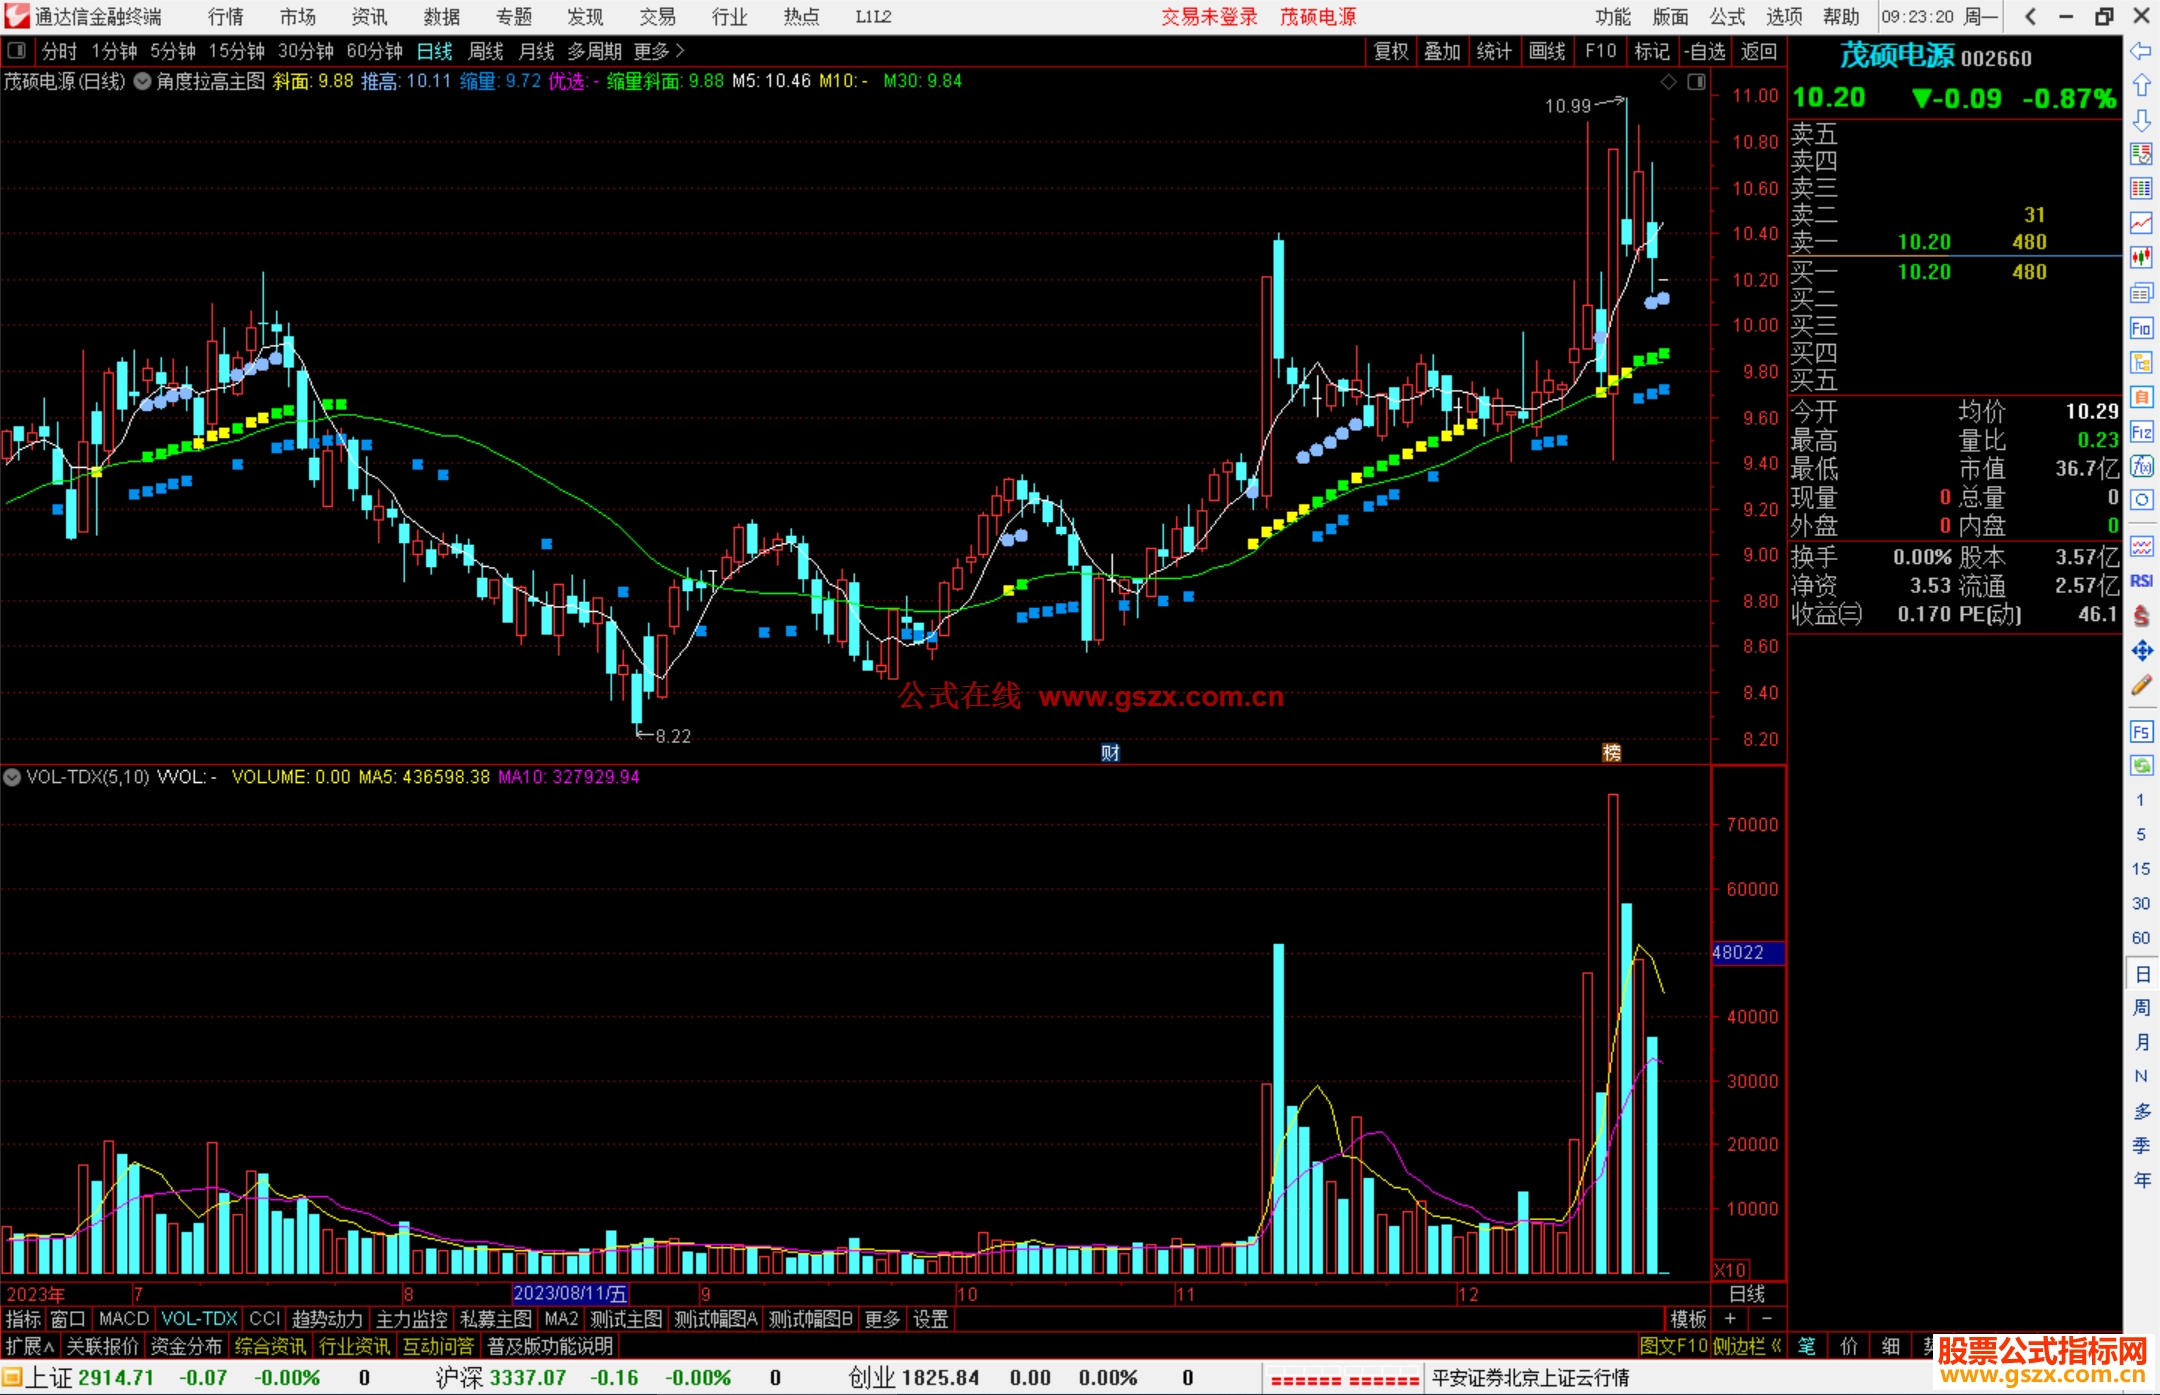Open the F12 sidebar icon
The width and height of the screenshot is (2160, 1395).
click(2141, 432)
